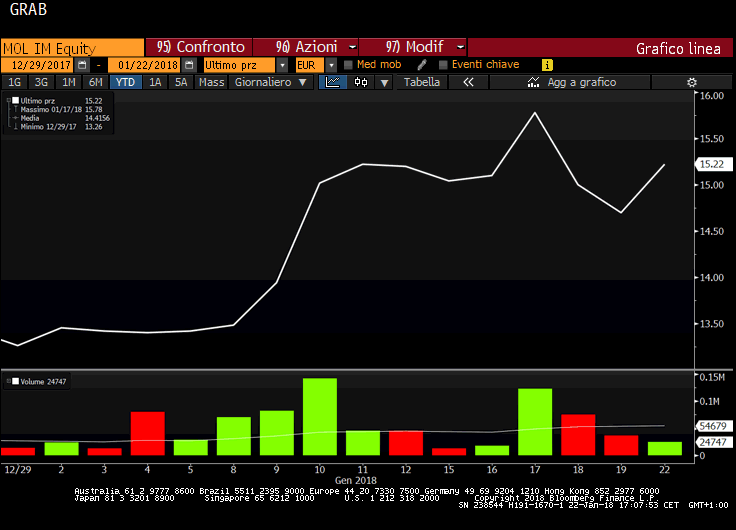Click the line chart type icon
Screen dimensions: 736x530
(334, 82)
